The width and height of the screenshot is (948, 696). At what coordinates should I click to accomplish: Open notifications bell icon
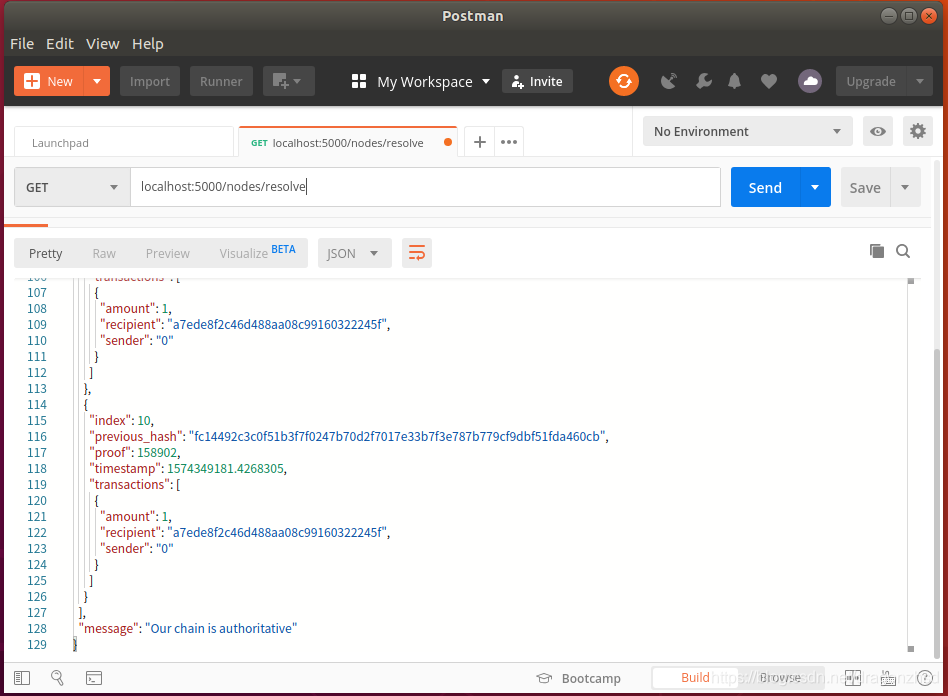pos(734,81)
